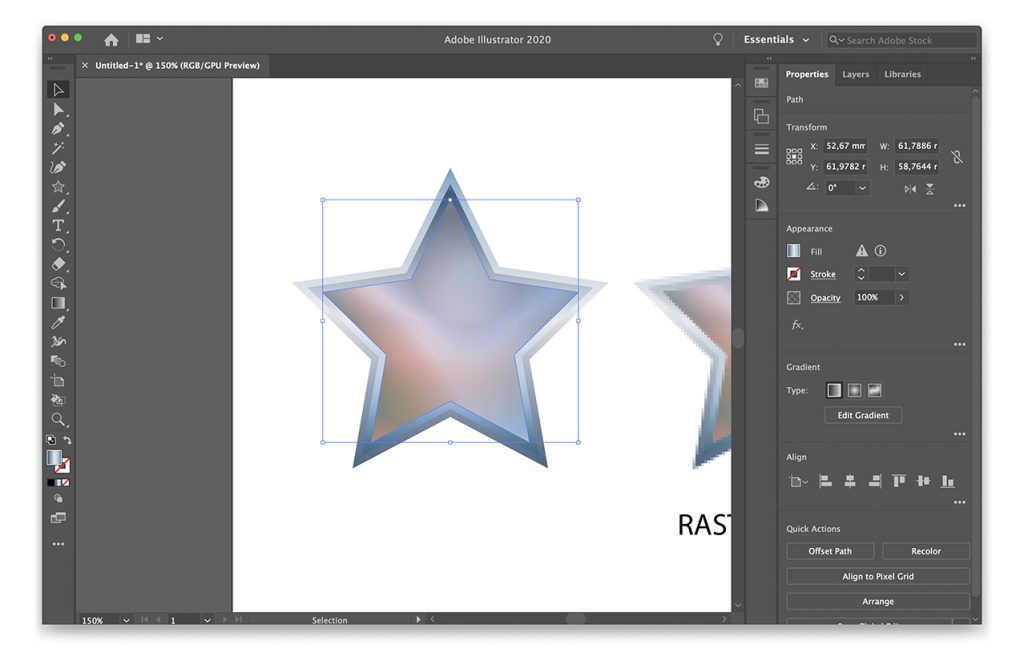Open the Arrange Documents dropdown
This screenshot has width=1024, height=665.
(x=150, y=39)
